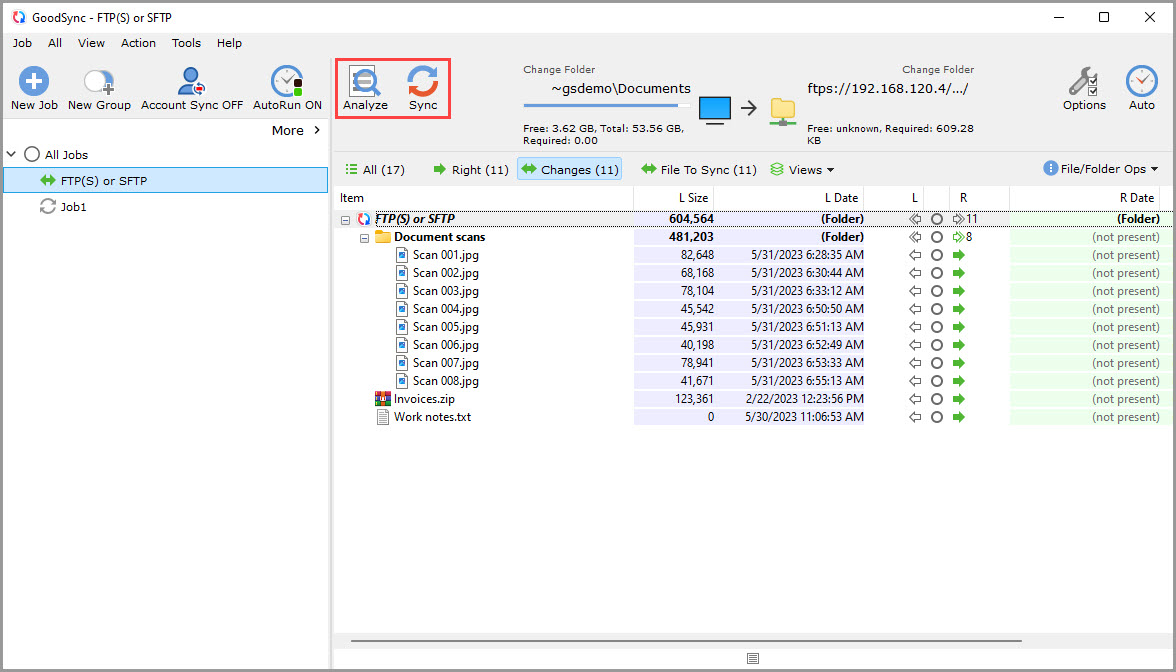Collapse the Document scans folder
The image size is (1176, 672).
click(x=365, y=238)
